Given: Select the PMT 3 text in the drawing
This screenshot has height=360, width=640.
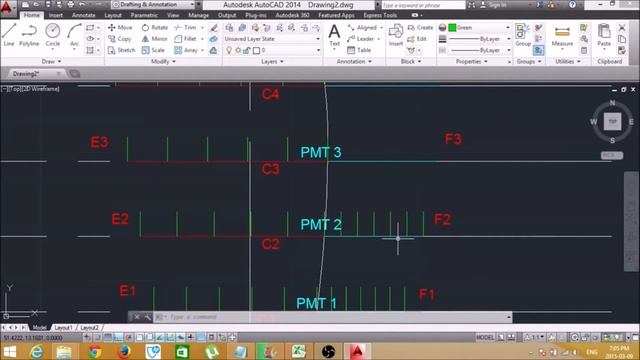Looking at the screenshot, I should pyautogui.click(x=321, y=152).
